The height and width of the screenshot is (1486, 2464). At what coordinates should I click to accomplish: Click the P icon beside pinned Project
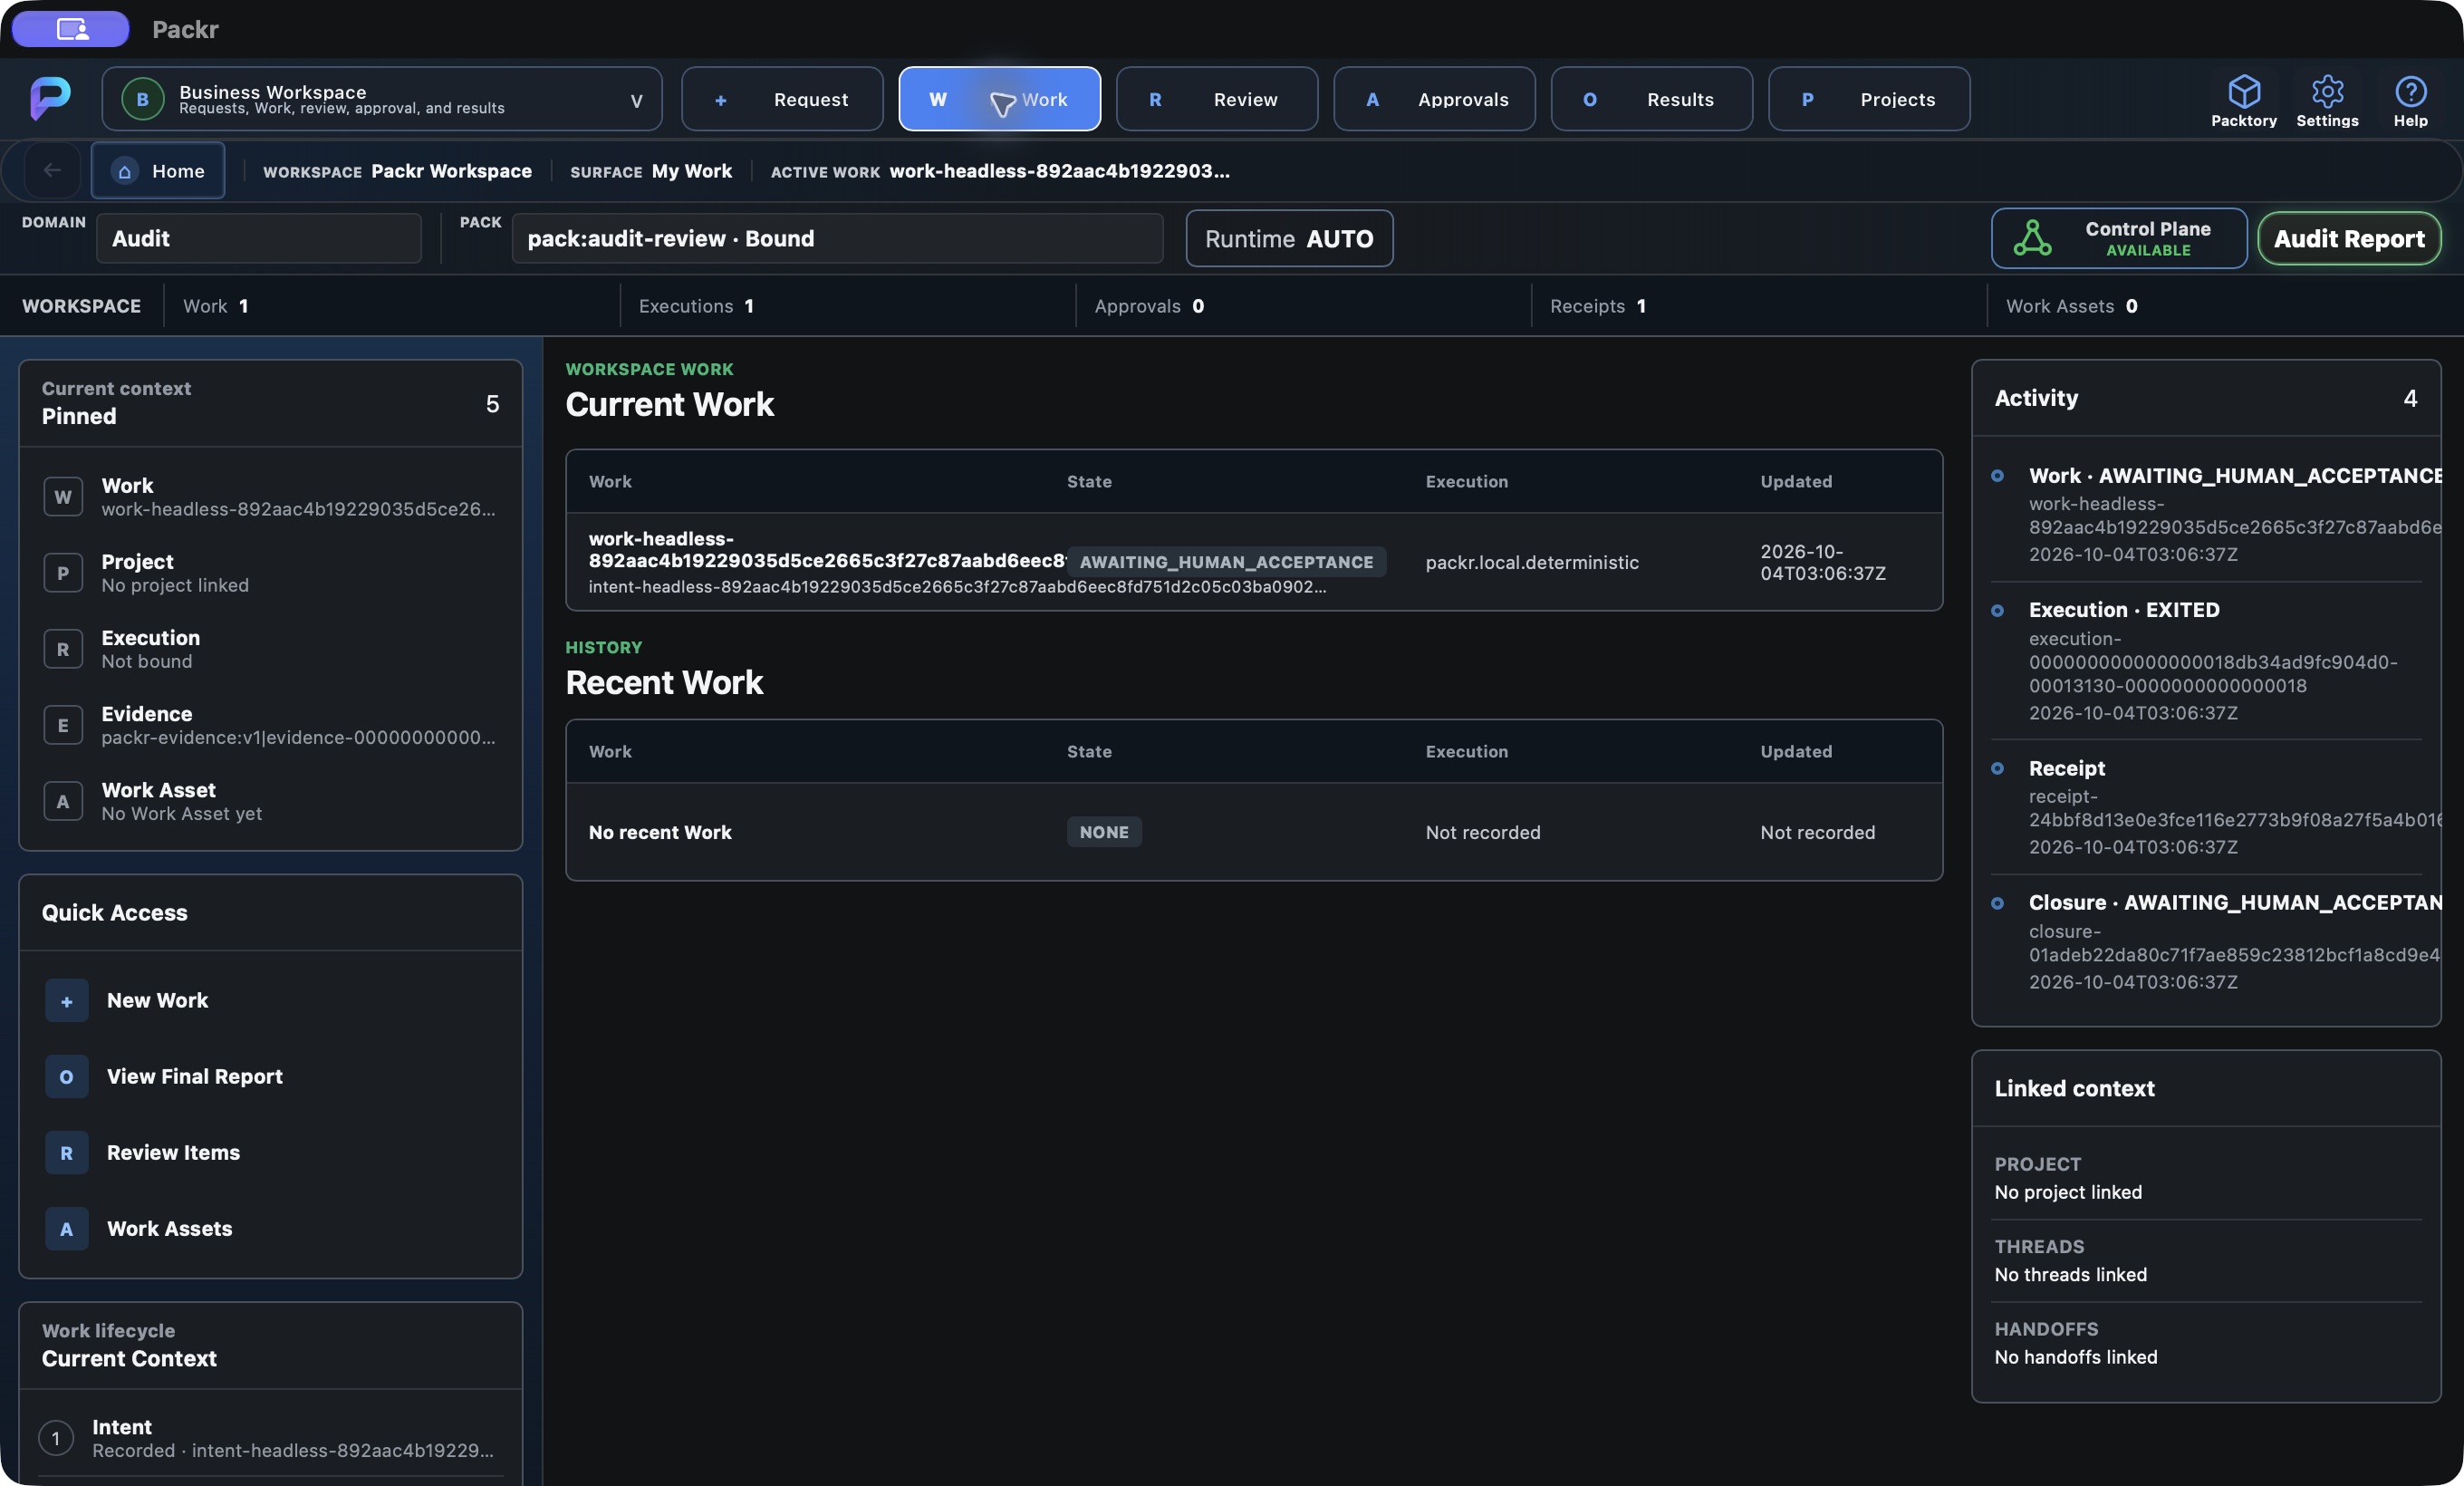pyautogui.click(x=63, y=573)
